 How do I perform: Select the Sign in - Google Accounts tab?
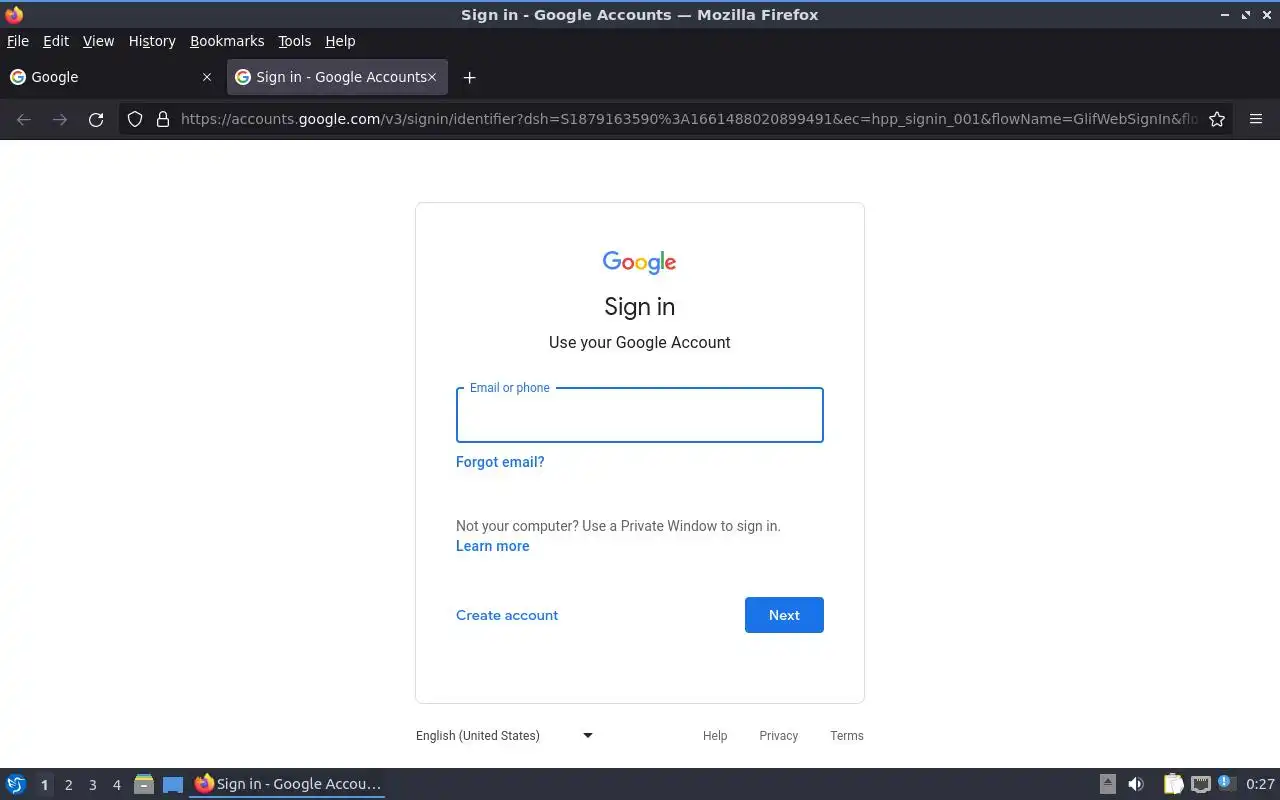pyautogui.click(x=337, y=77)
